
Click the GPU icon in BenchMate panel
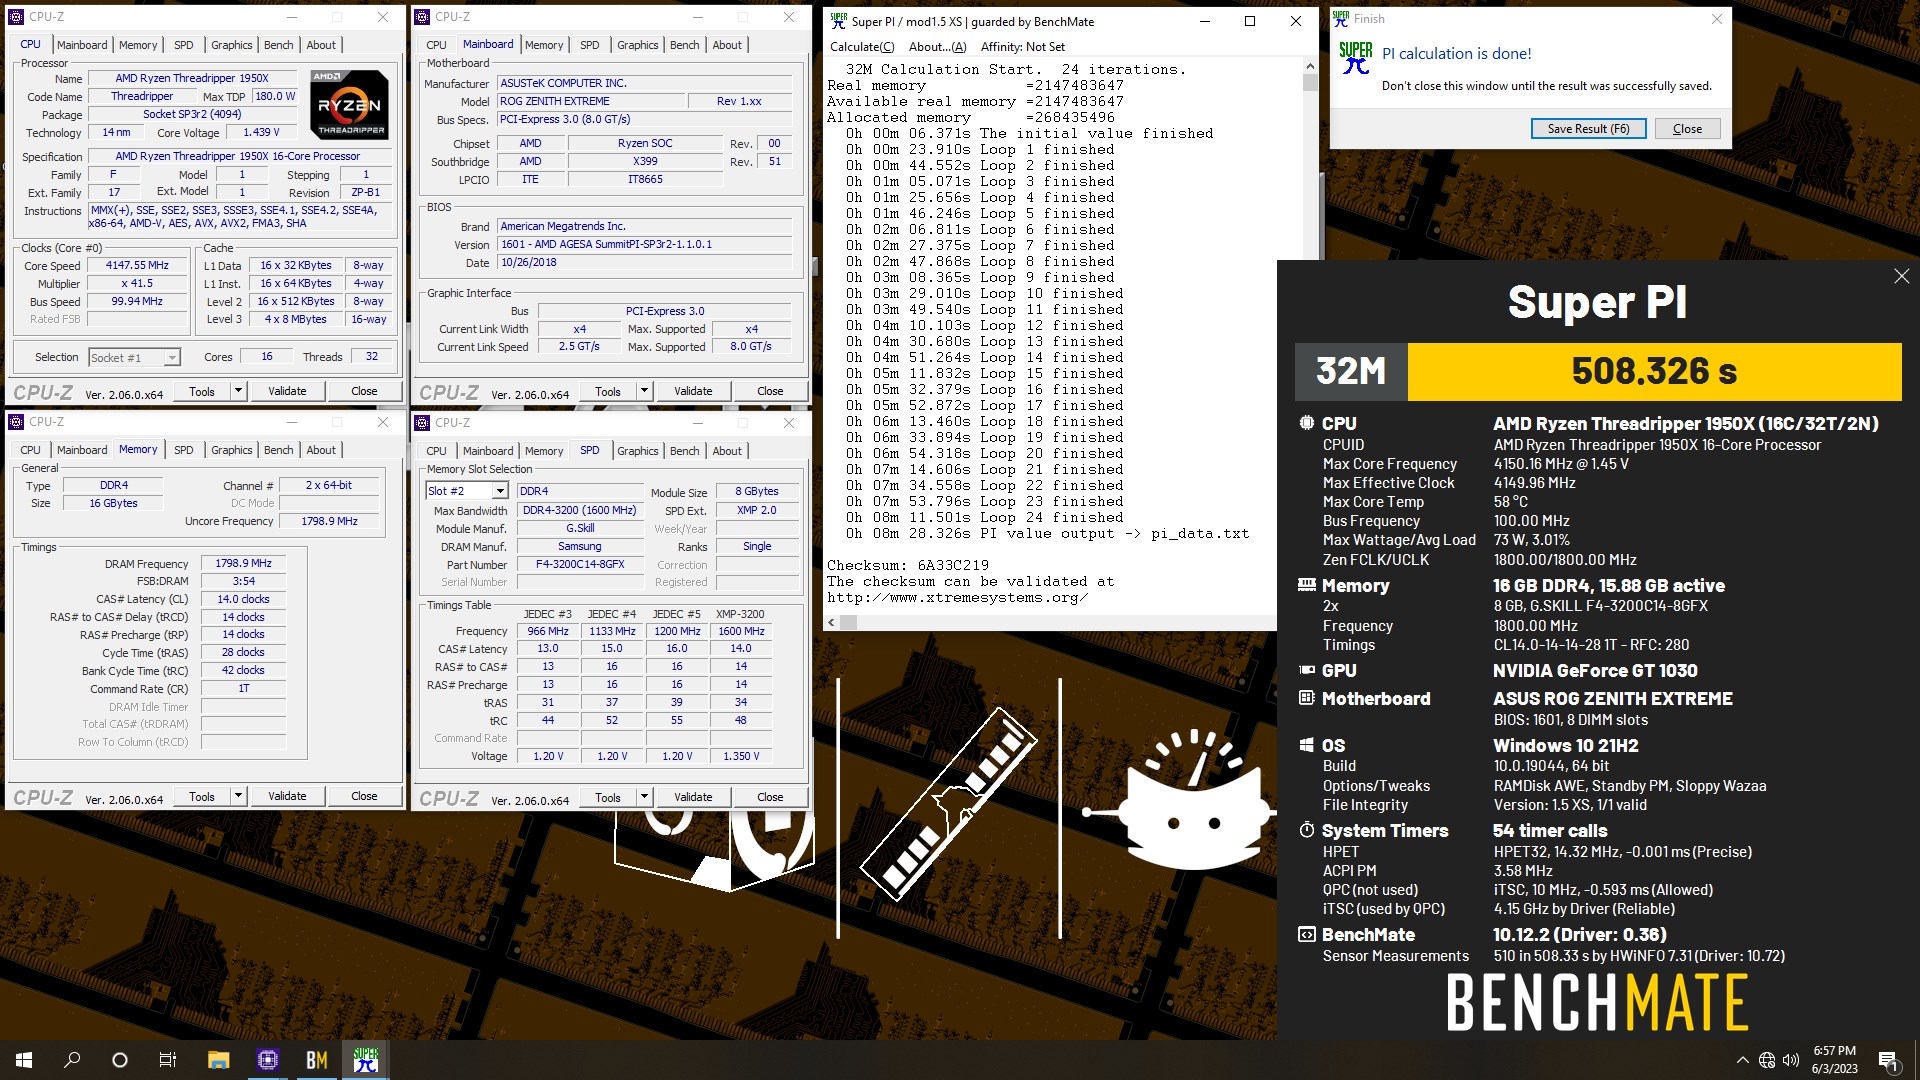pyautogui.click(x=1306, y=670)
